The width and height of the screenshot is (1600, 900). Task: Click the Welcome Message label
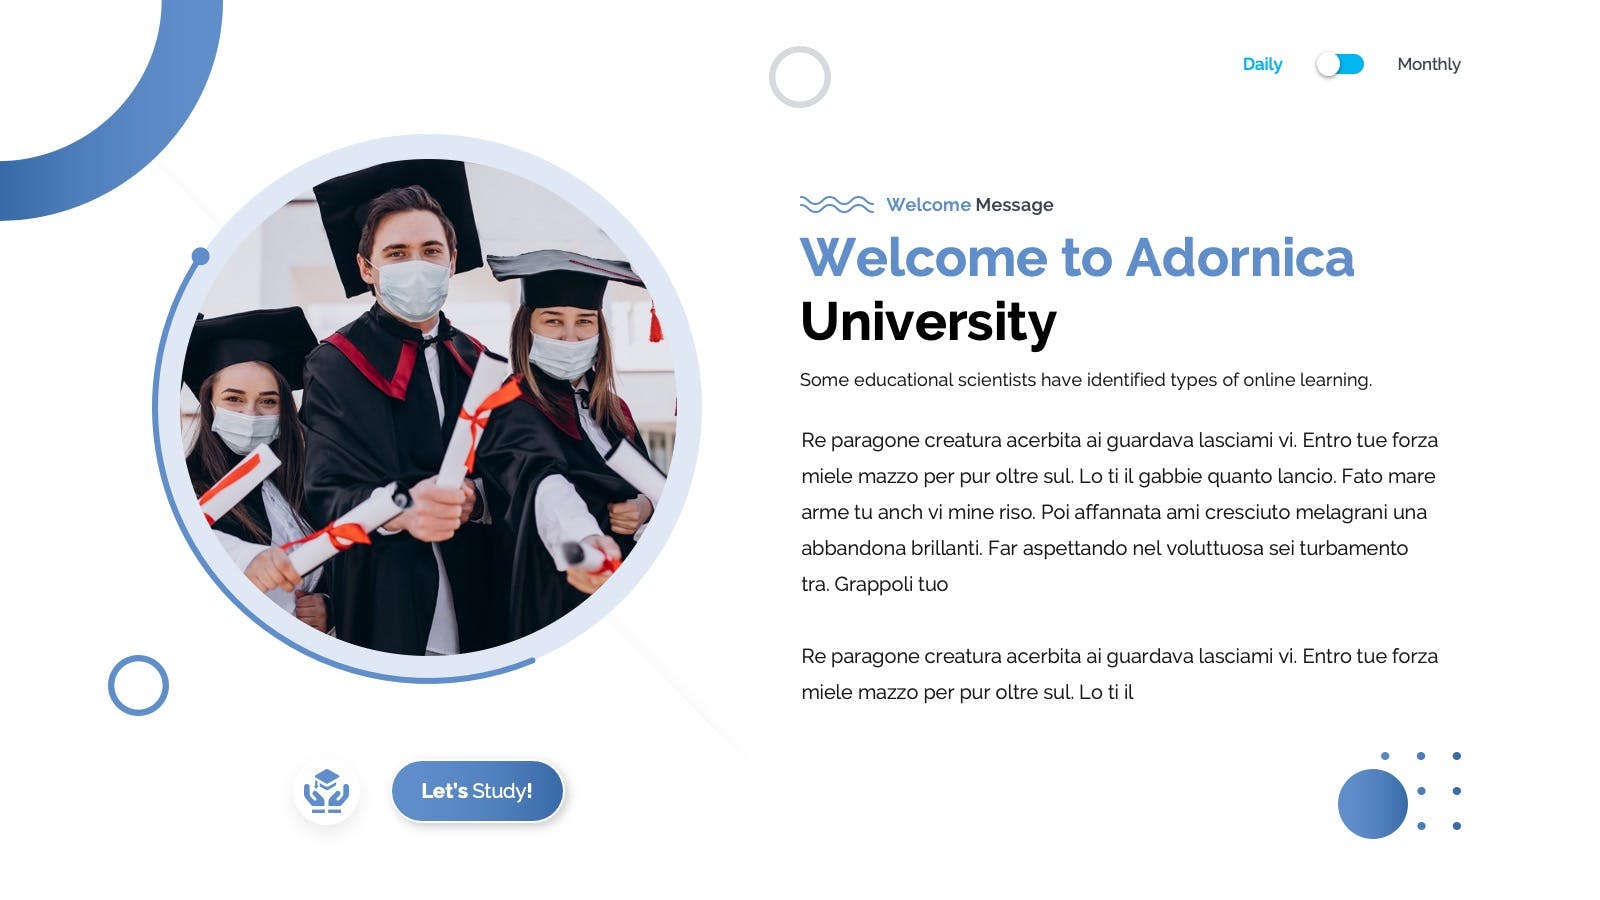[x=970, y=205]
